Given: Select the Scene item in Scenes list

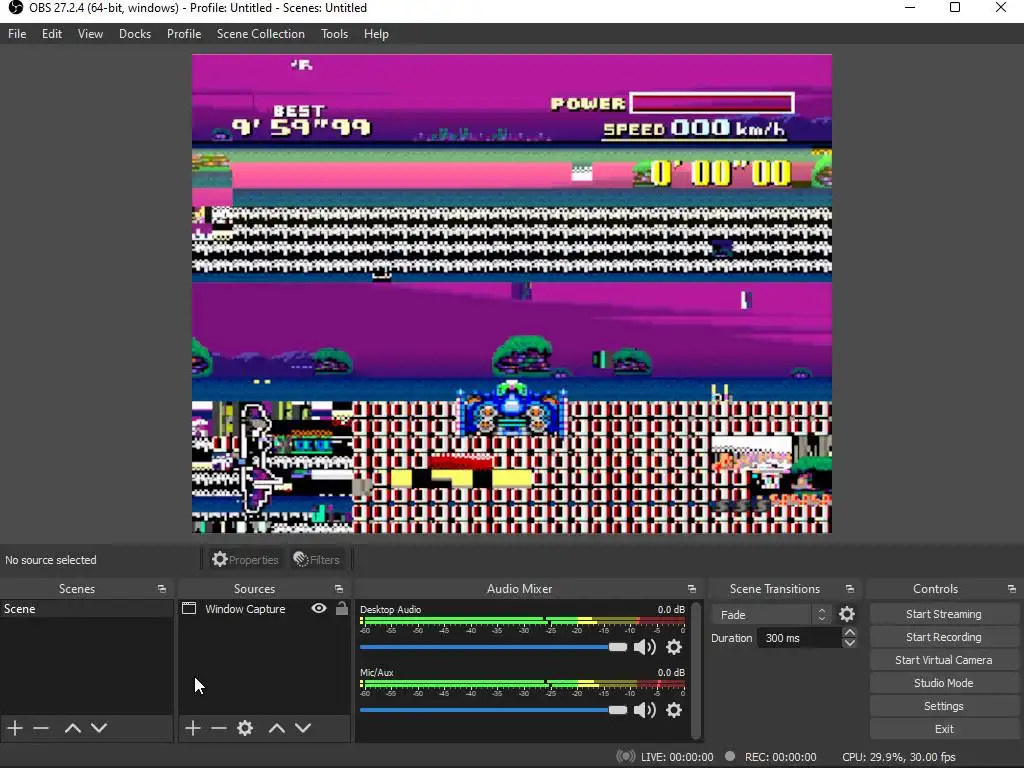Looking at the screenshot, I should pos(86,609).
